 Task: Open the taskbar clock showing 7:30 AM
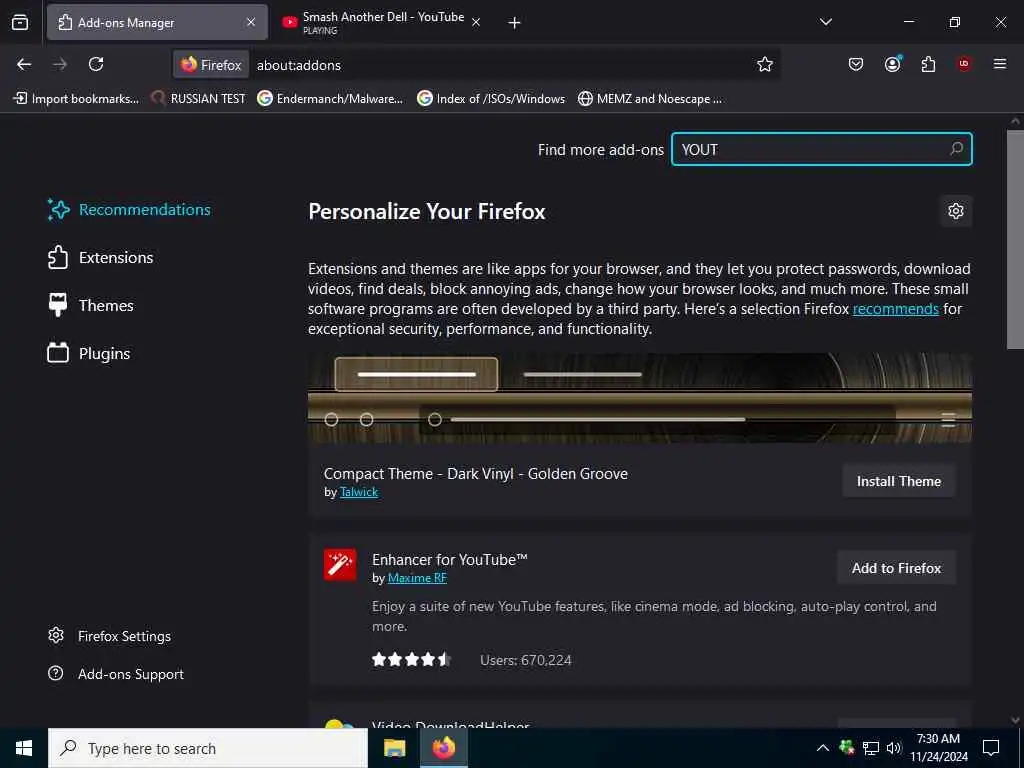938,748
